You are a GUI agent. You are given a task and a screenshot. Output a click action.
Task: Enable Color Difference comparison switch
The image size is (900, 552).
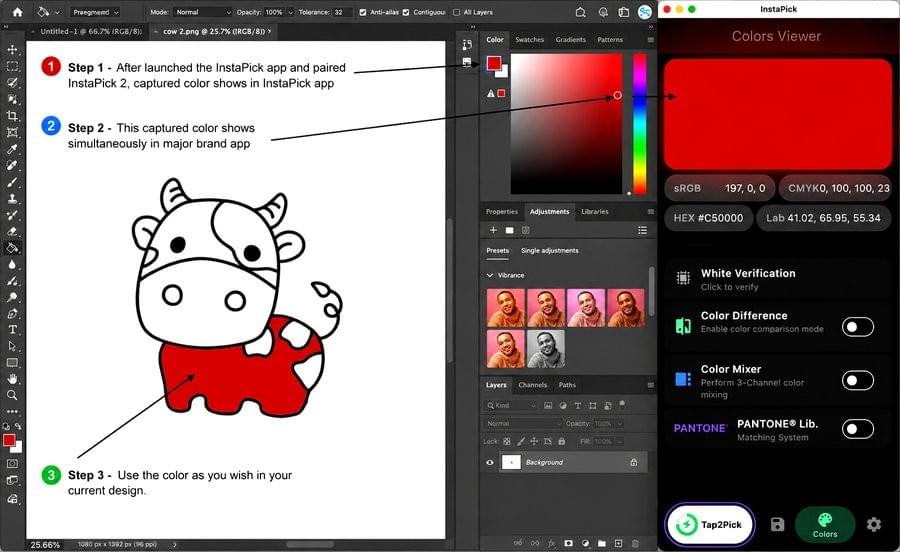(858, 326)
